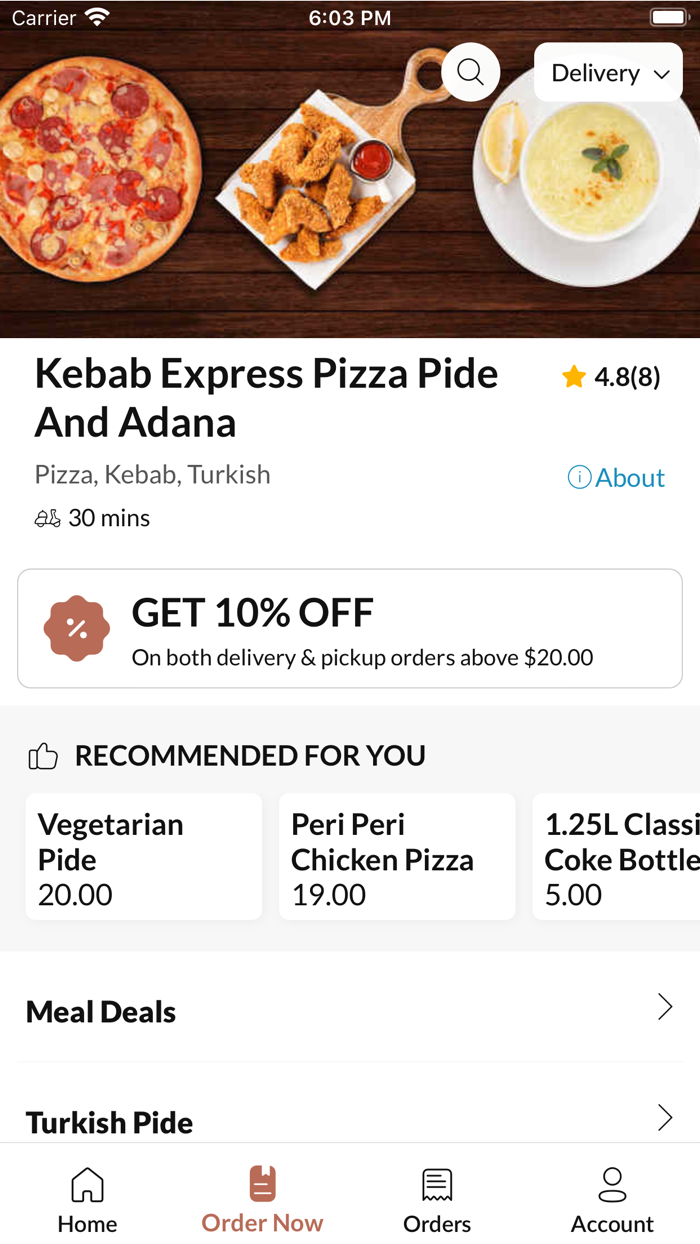700x1244 pixels.
Task: Open the Delivery mode dropdown
Action: coord(608,72)
